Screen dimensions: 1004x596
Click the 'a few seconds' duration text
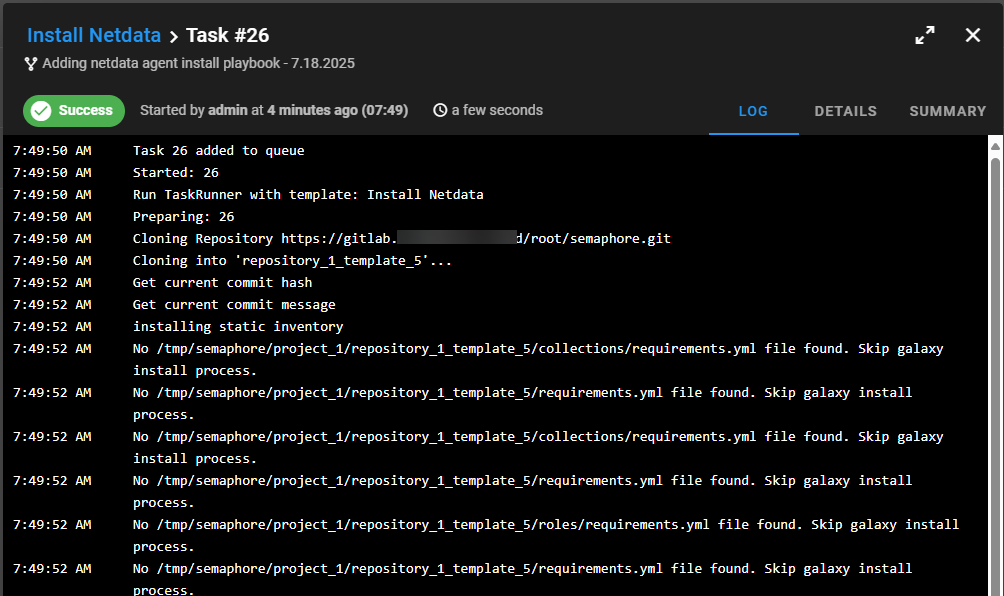[x=497, y=111]
